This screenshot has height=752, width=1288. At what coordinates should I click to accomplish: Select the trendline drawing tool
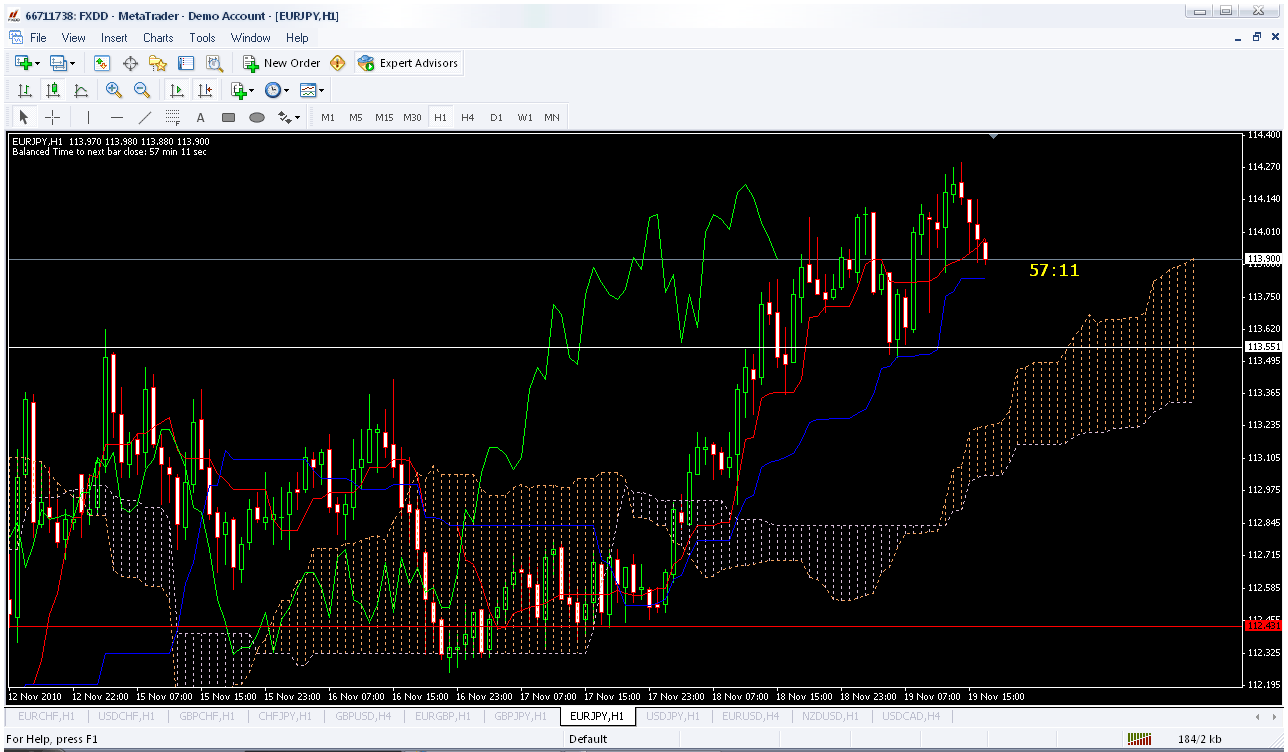coord(144,117)
